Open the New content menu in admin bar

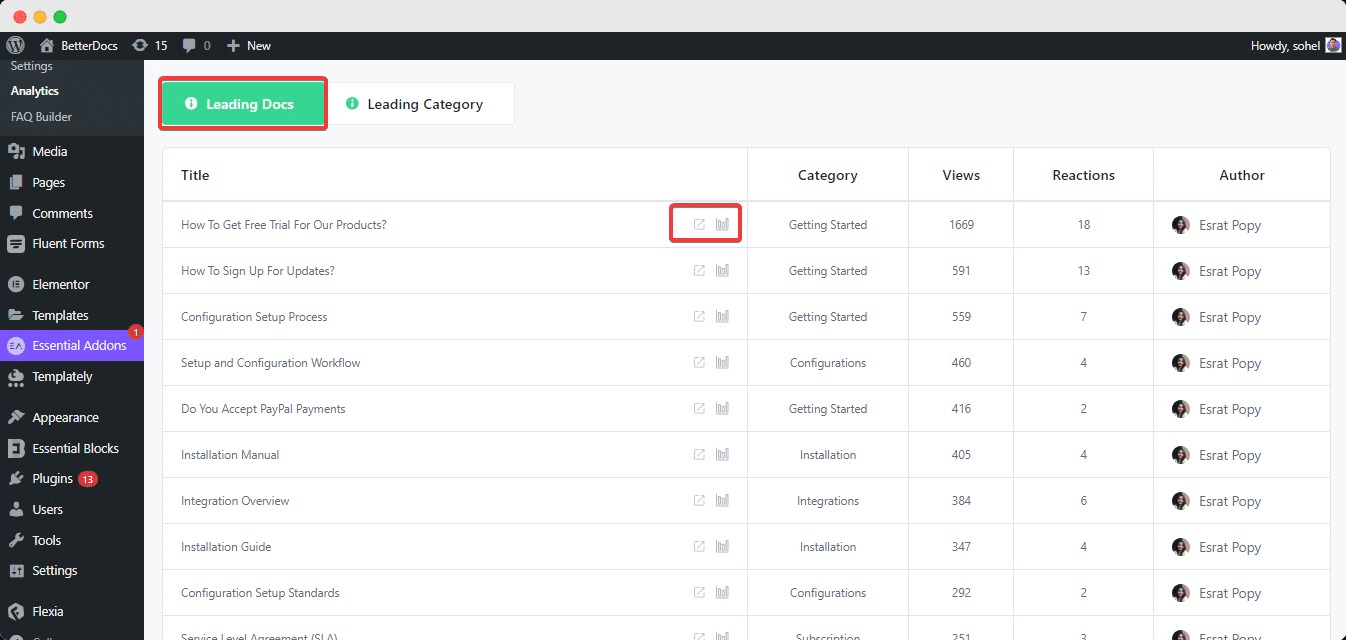pos(249,45)
